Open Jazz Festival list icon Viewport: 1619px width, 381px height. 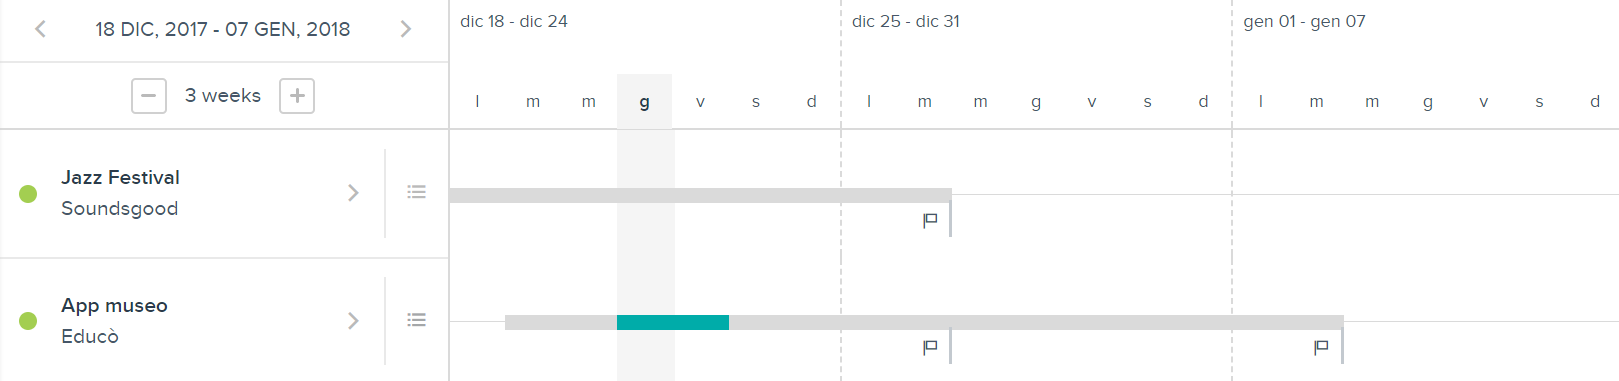tap(417, 192)
